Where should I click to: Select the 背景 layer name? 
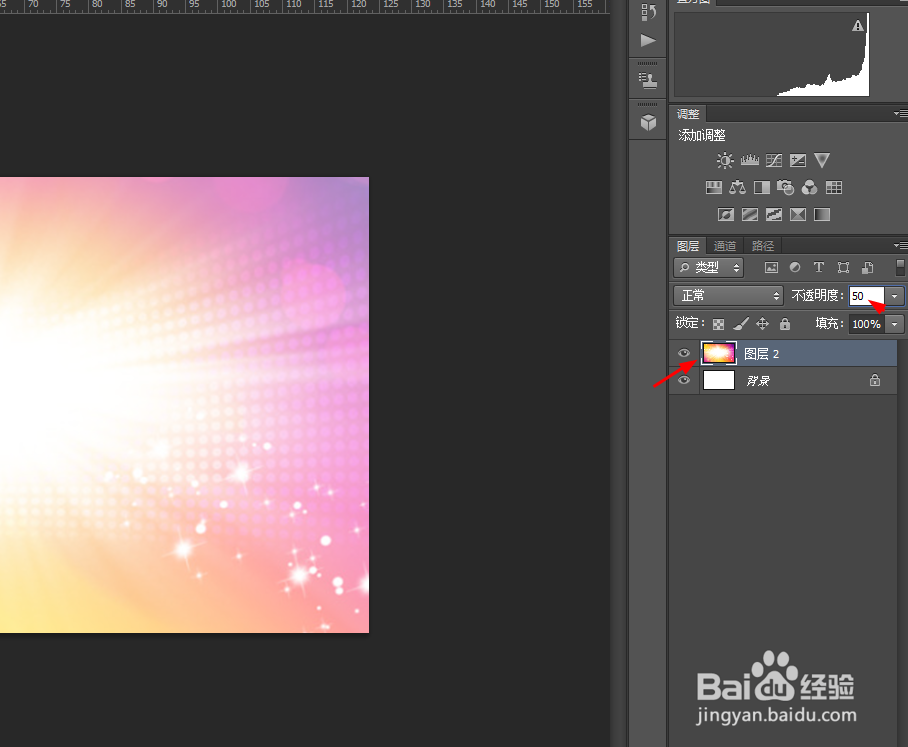point(757,381)
